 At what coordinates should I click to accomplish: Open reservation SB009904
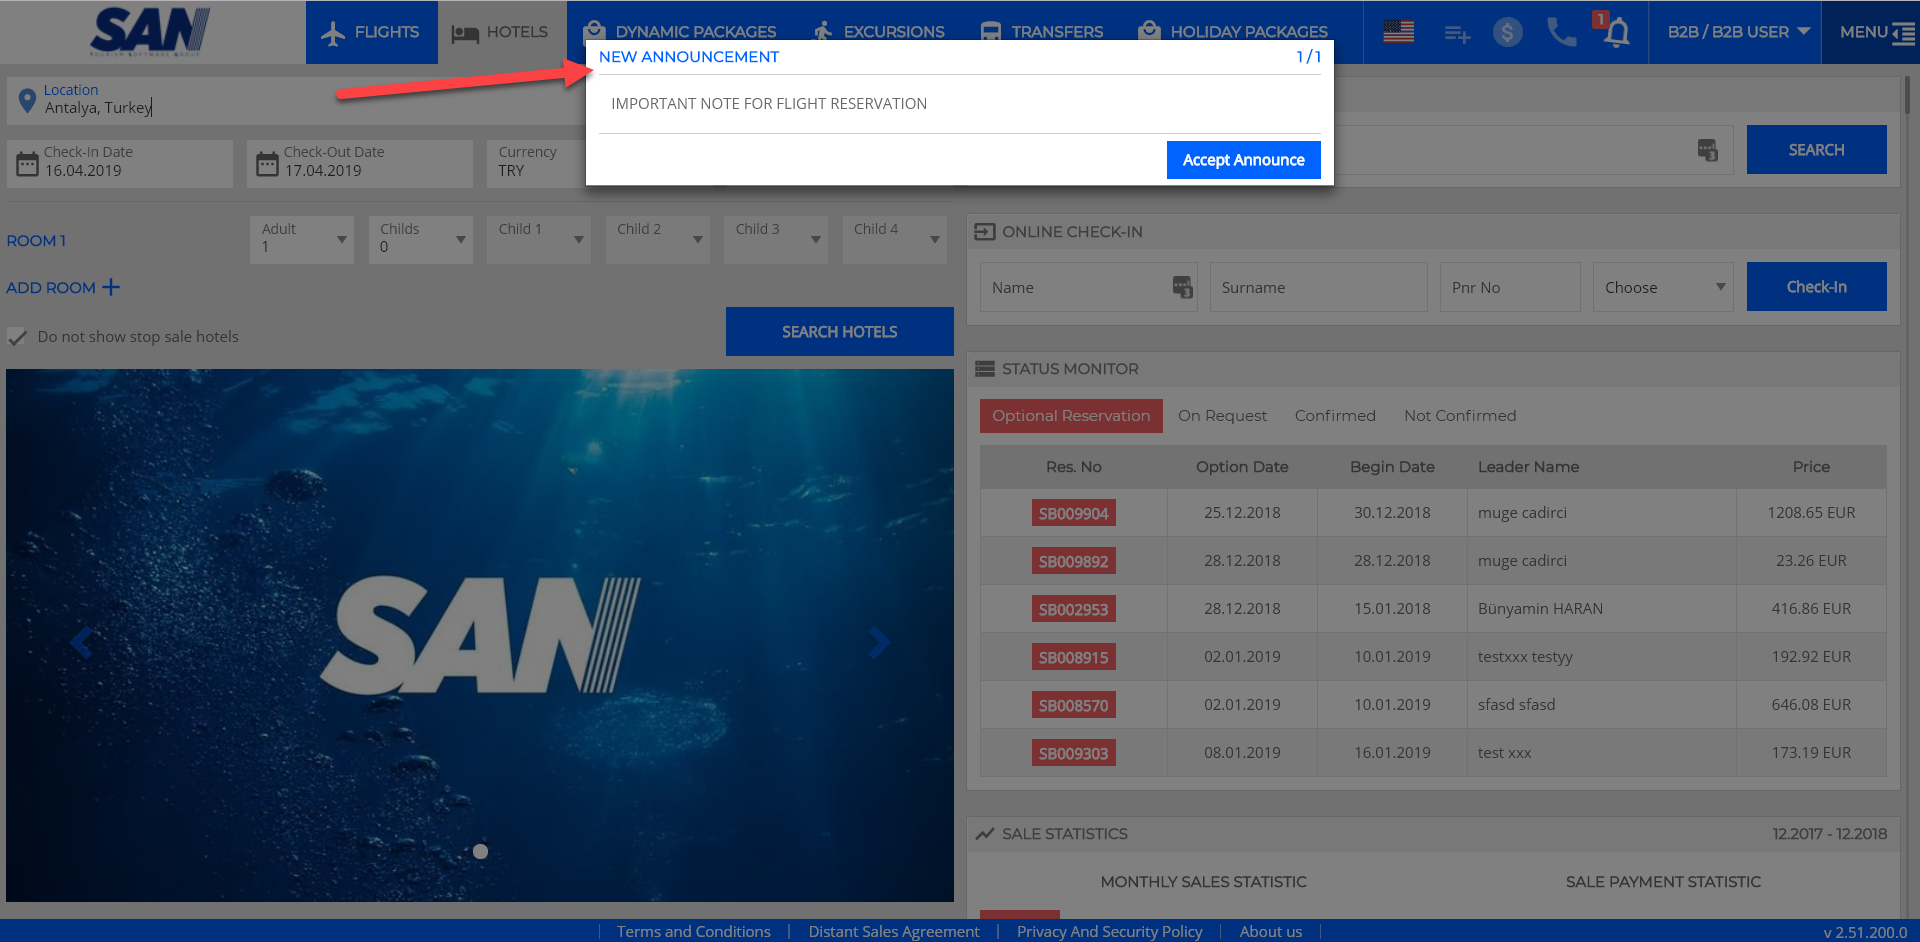1073,514
